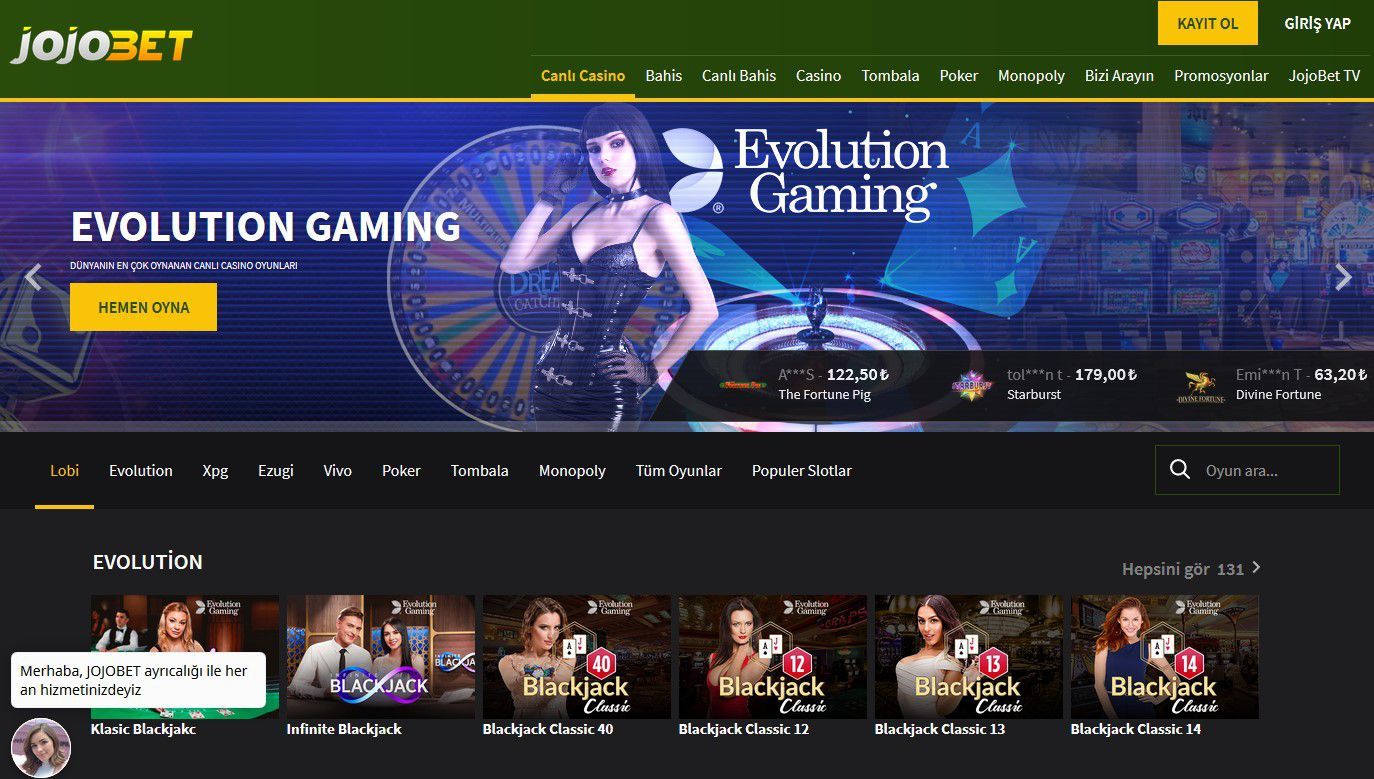Select the Tombala lobby tab

coord(480,471)
